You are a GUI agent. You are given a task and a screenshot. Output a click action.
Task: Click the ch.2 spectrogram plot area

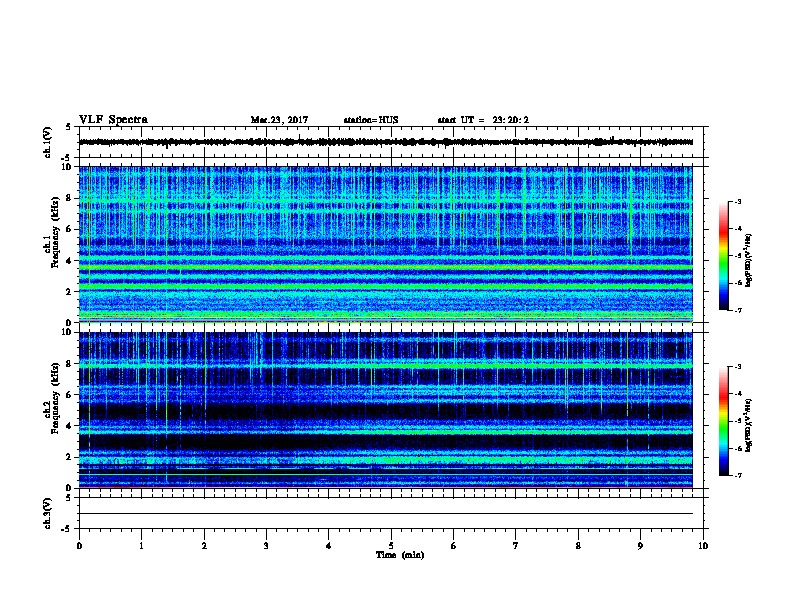pos(386,410)
